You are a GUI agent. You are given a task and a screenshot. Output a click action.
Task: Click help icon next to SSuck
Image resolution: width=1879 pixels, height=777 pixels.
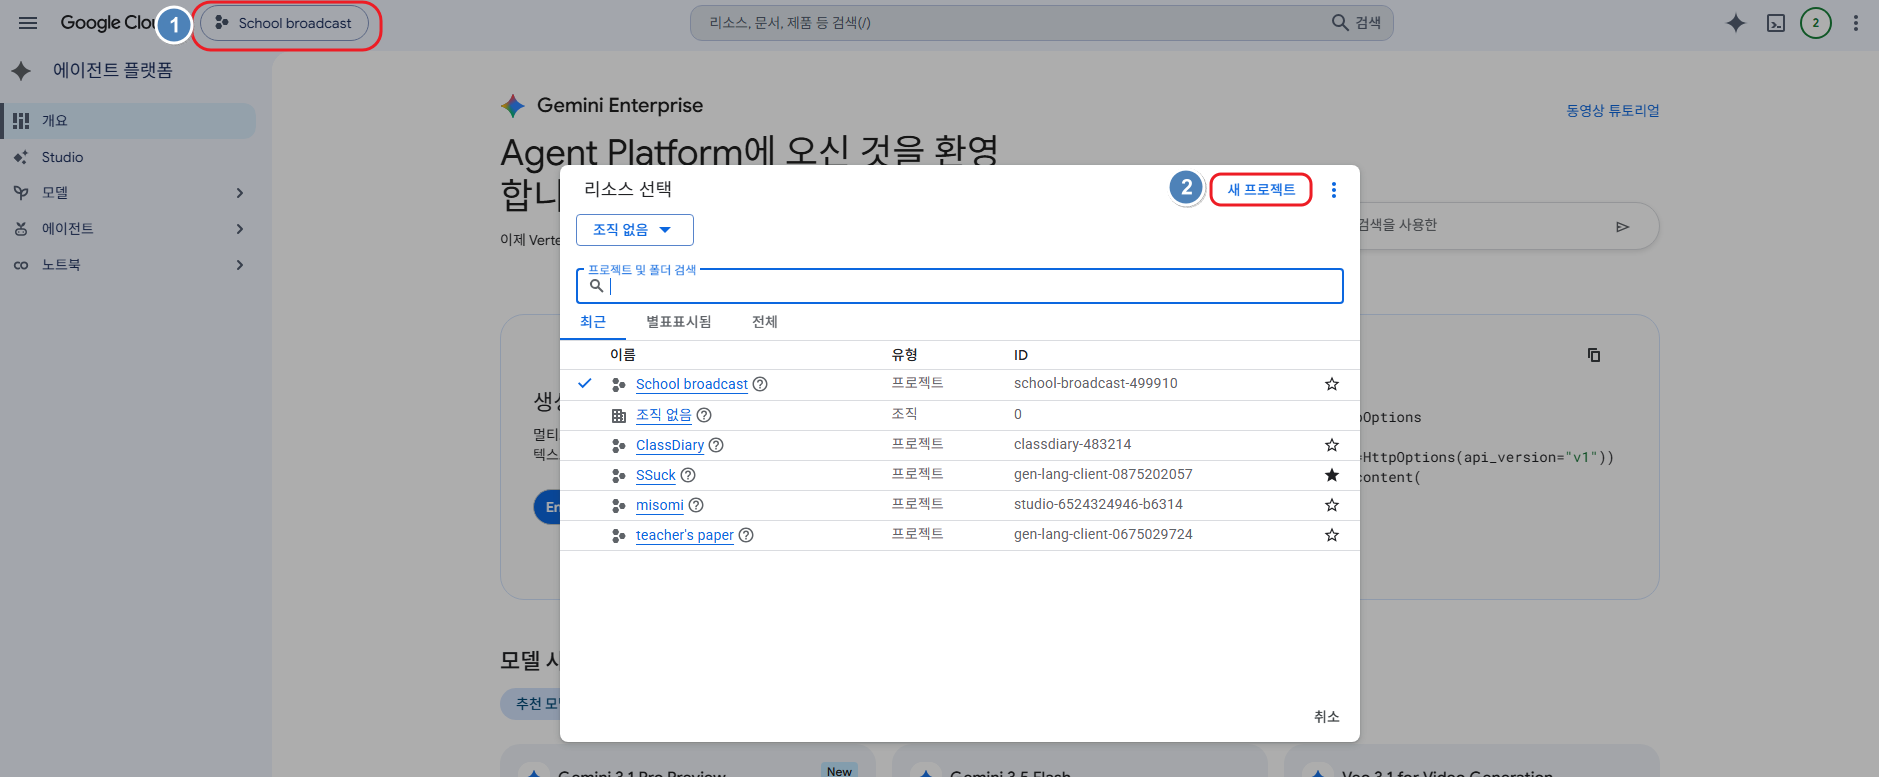tap(688, 475)
